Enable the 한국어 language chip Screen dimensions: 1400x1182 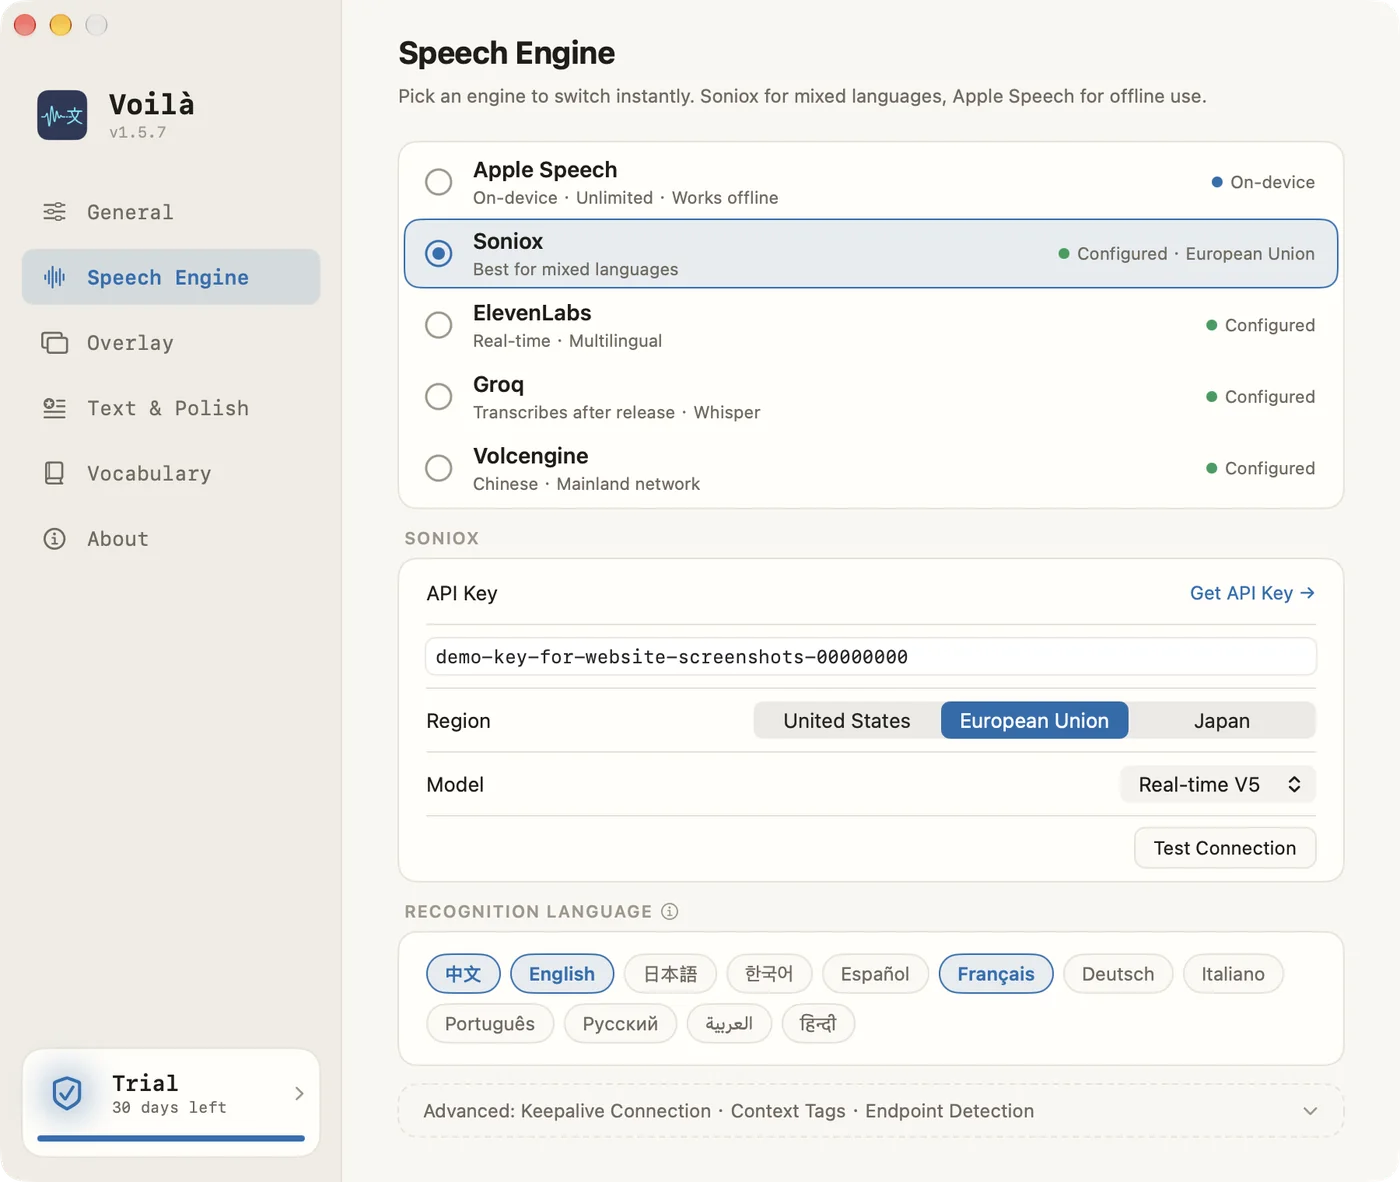(x=769, y=974)
